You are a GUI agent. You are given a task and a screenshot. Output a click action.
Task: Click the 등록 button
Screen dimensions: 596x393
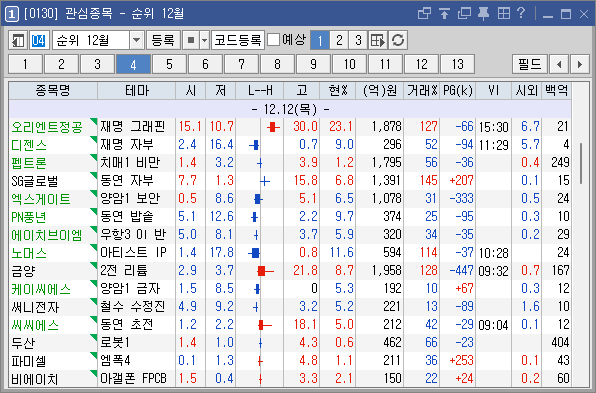tap(163, 40)
